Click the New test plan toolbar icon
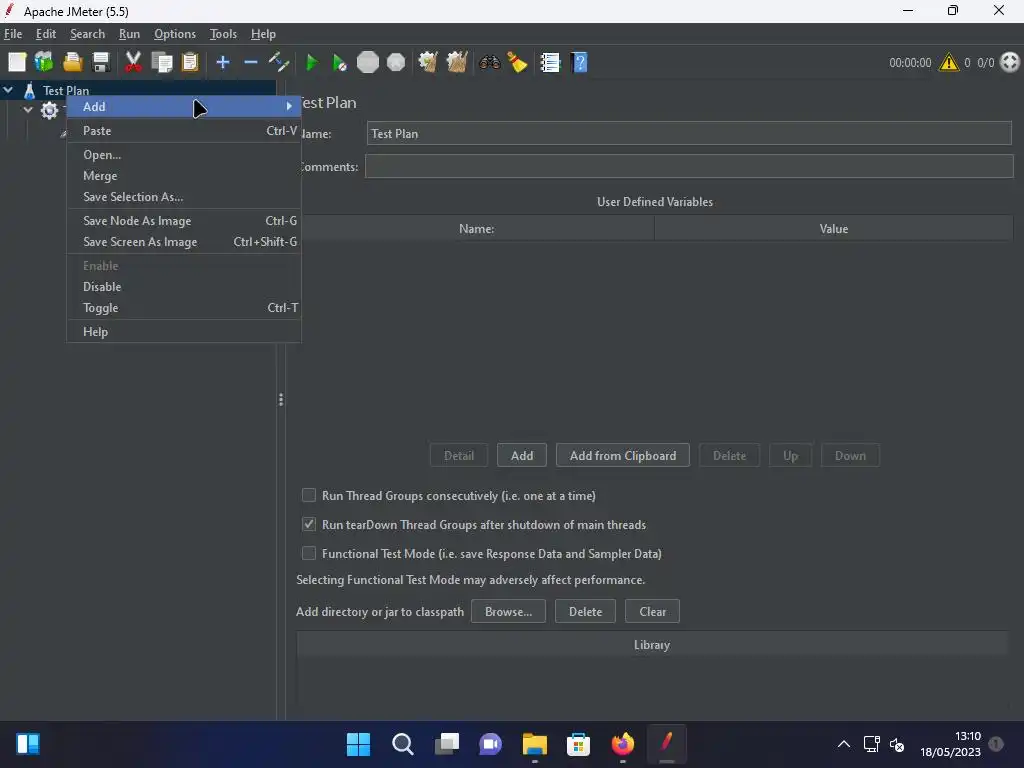 [x=17, y=63]
